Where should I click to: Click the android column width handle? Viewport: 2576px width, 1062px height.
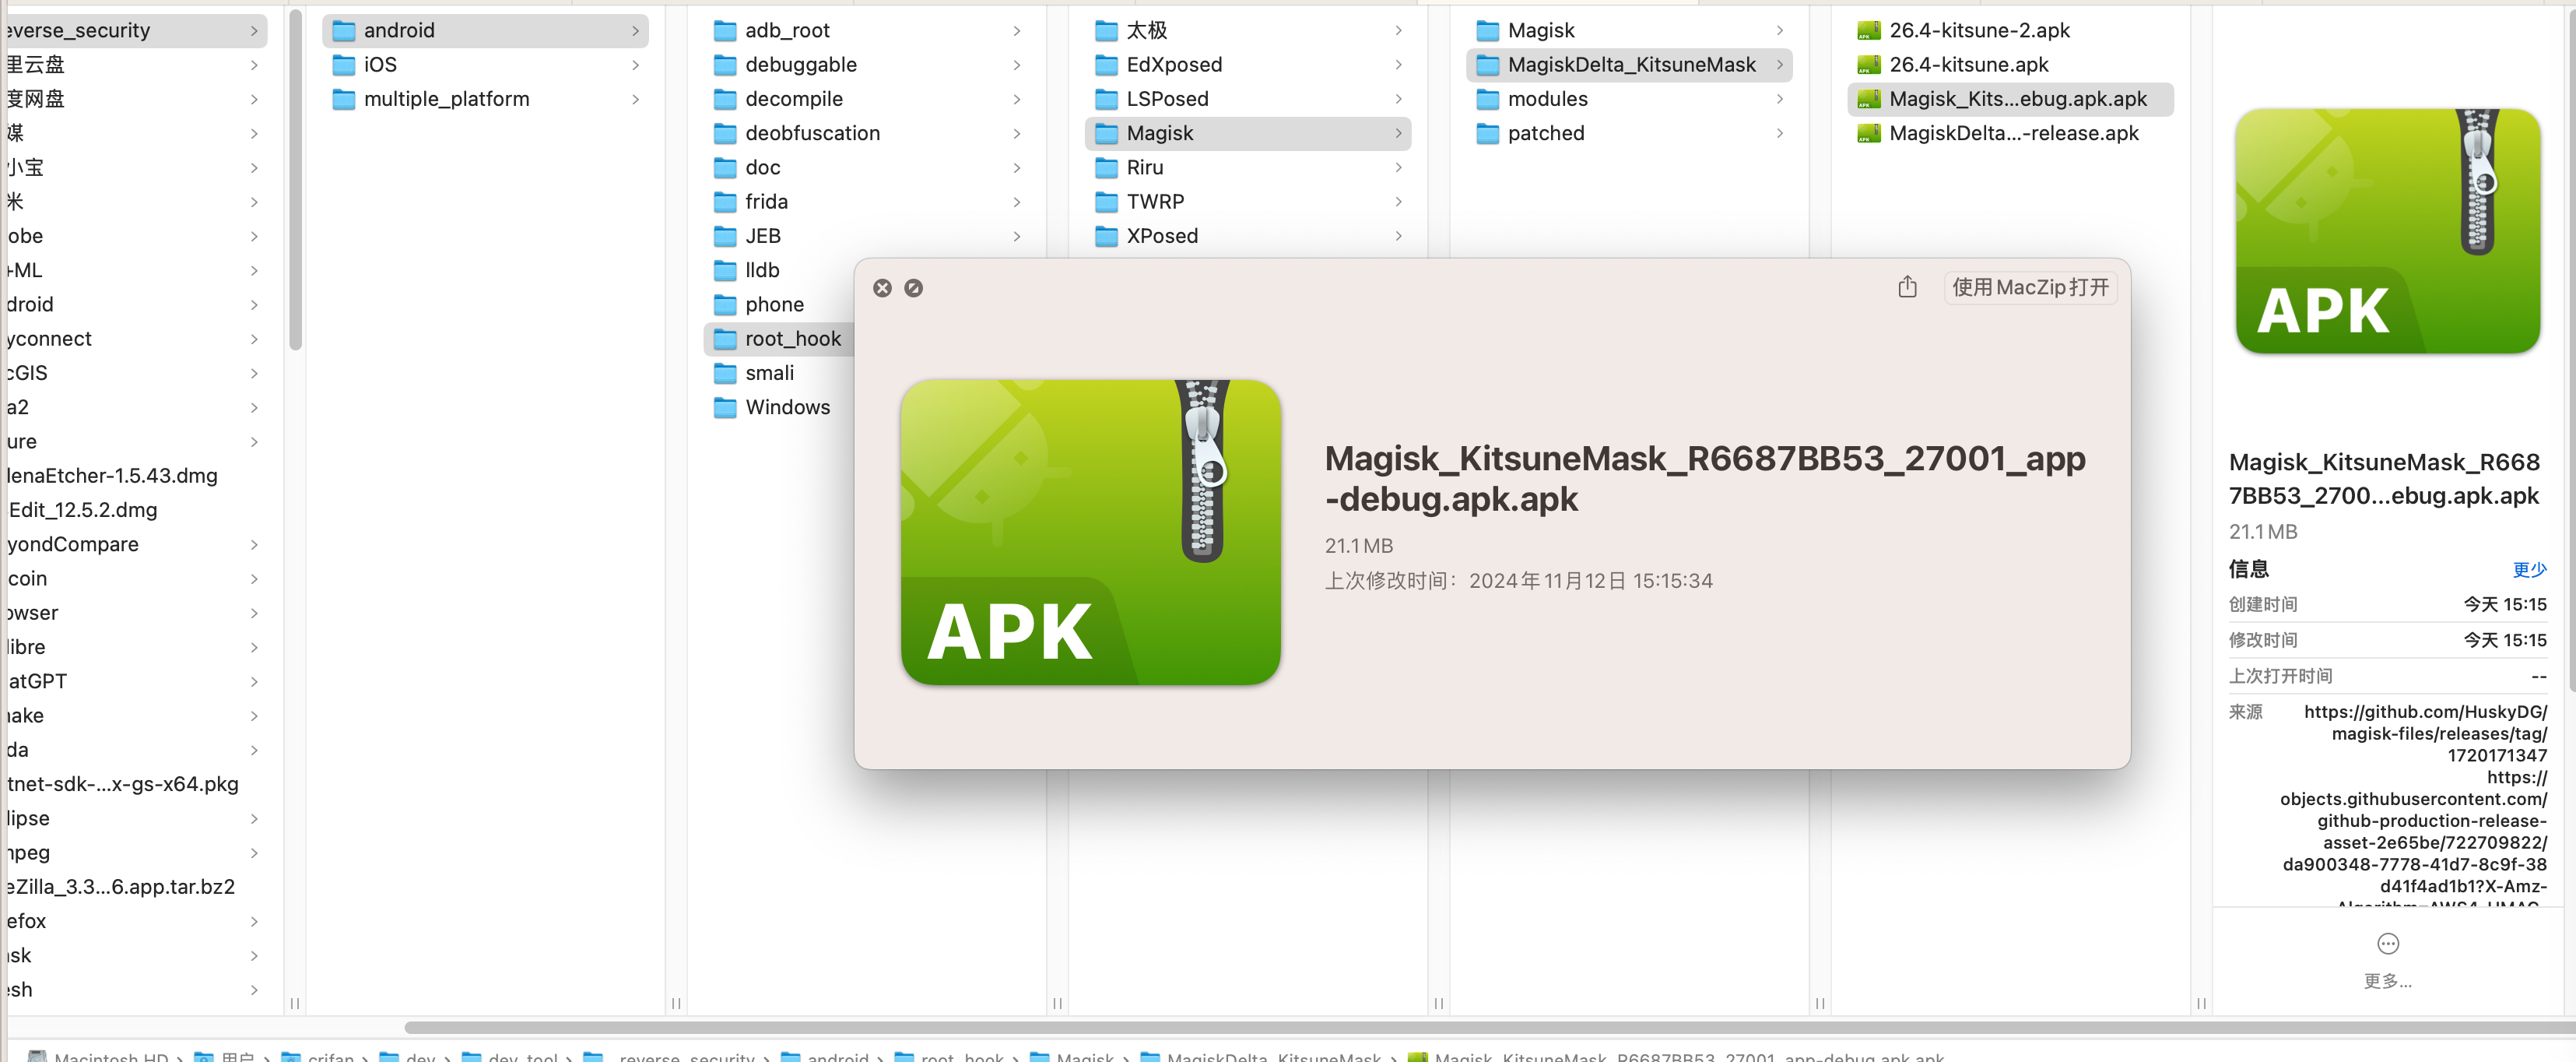676,1003
